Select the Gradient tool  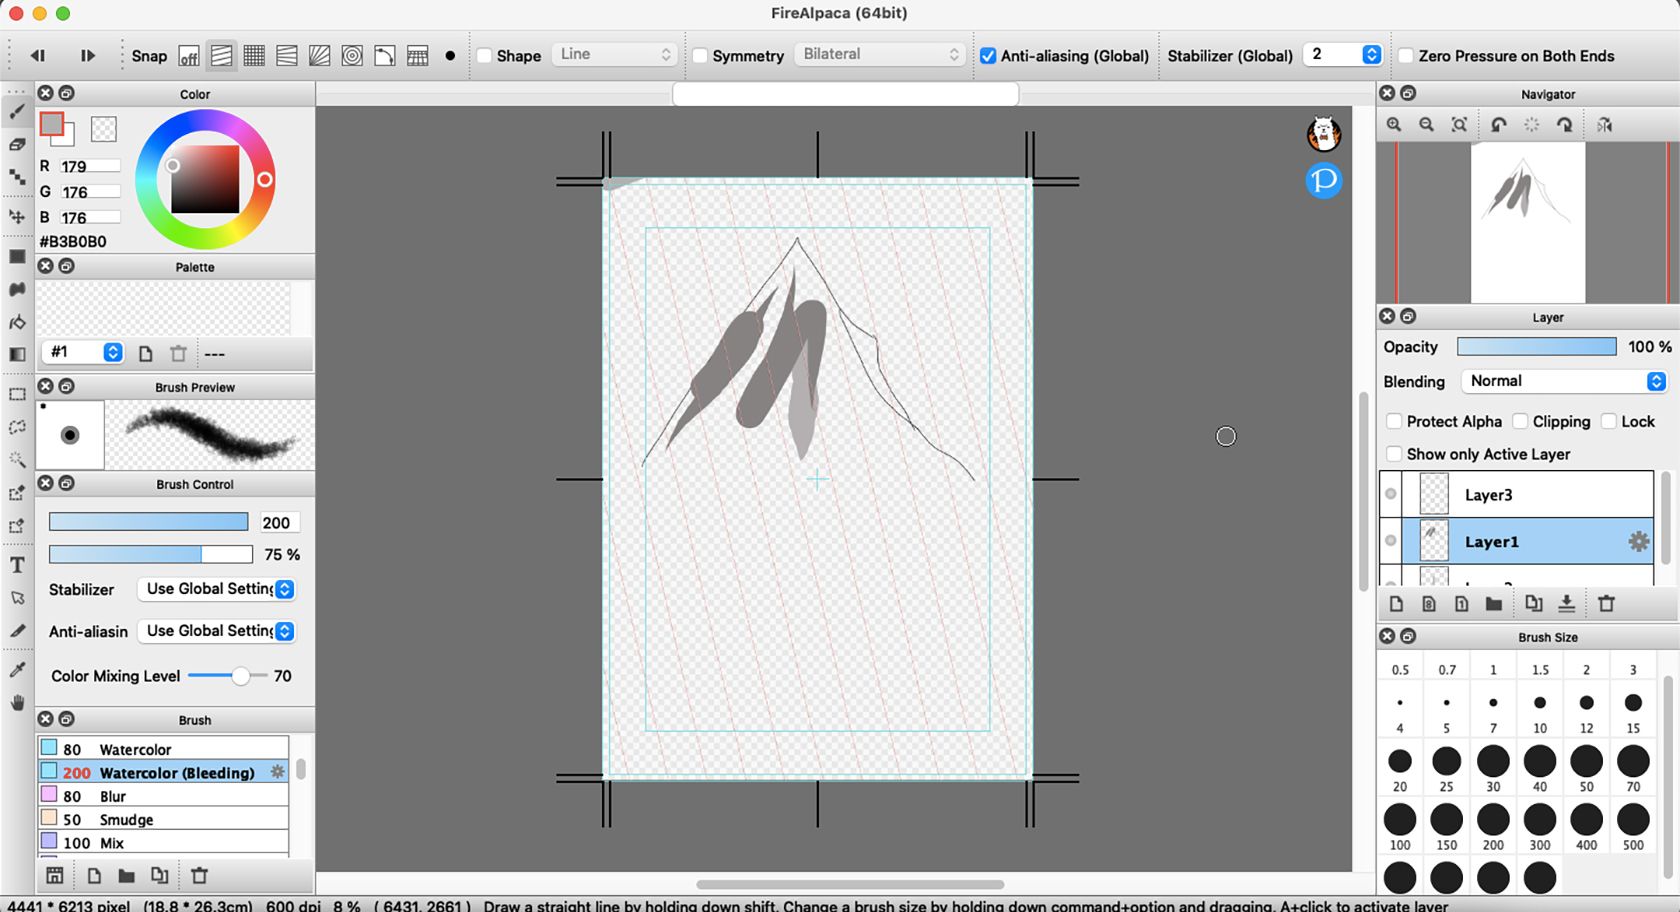tap(17, 354)
